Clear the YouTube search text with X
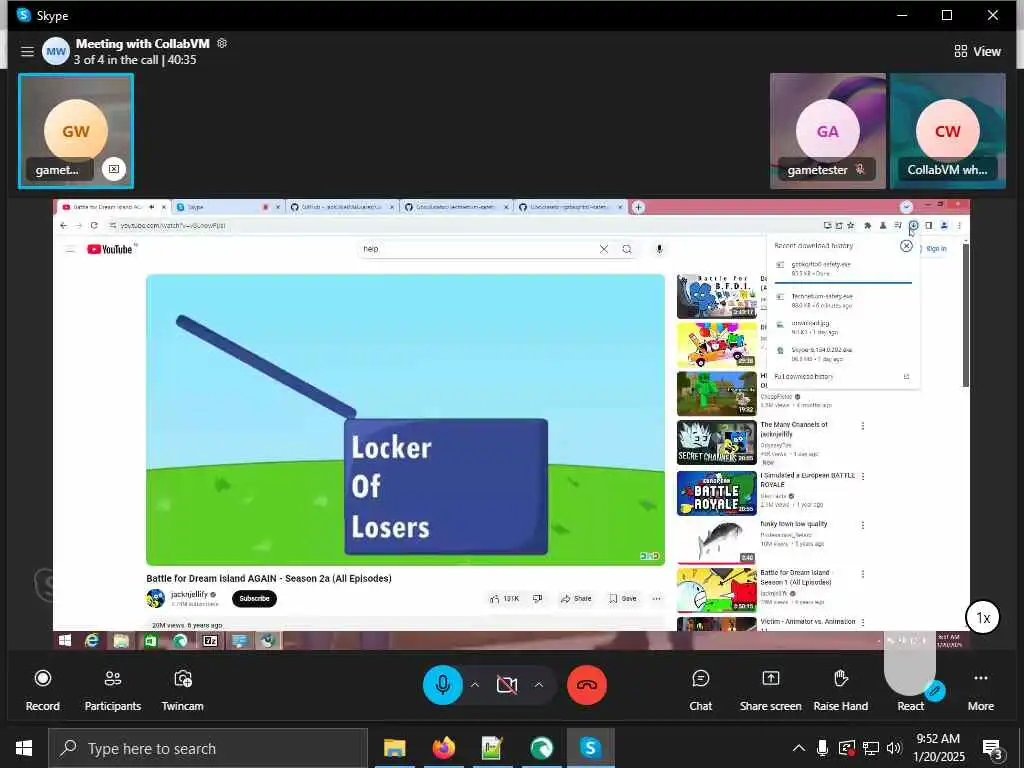Image resolution: width=1024 pixels, height=768 pixels. point(603,249)
